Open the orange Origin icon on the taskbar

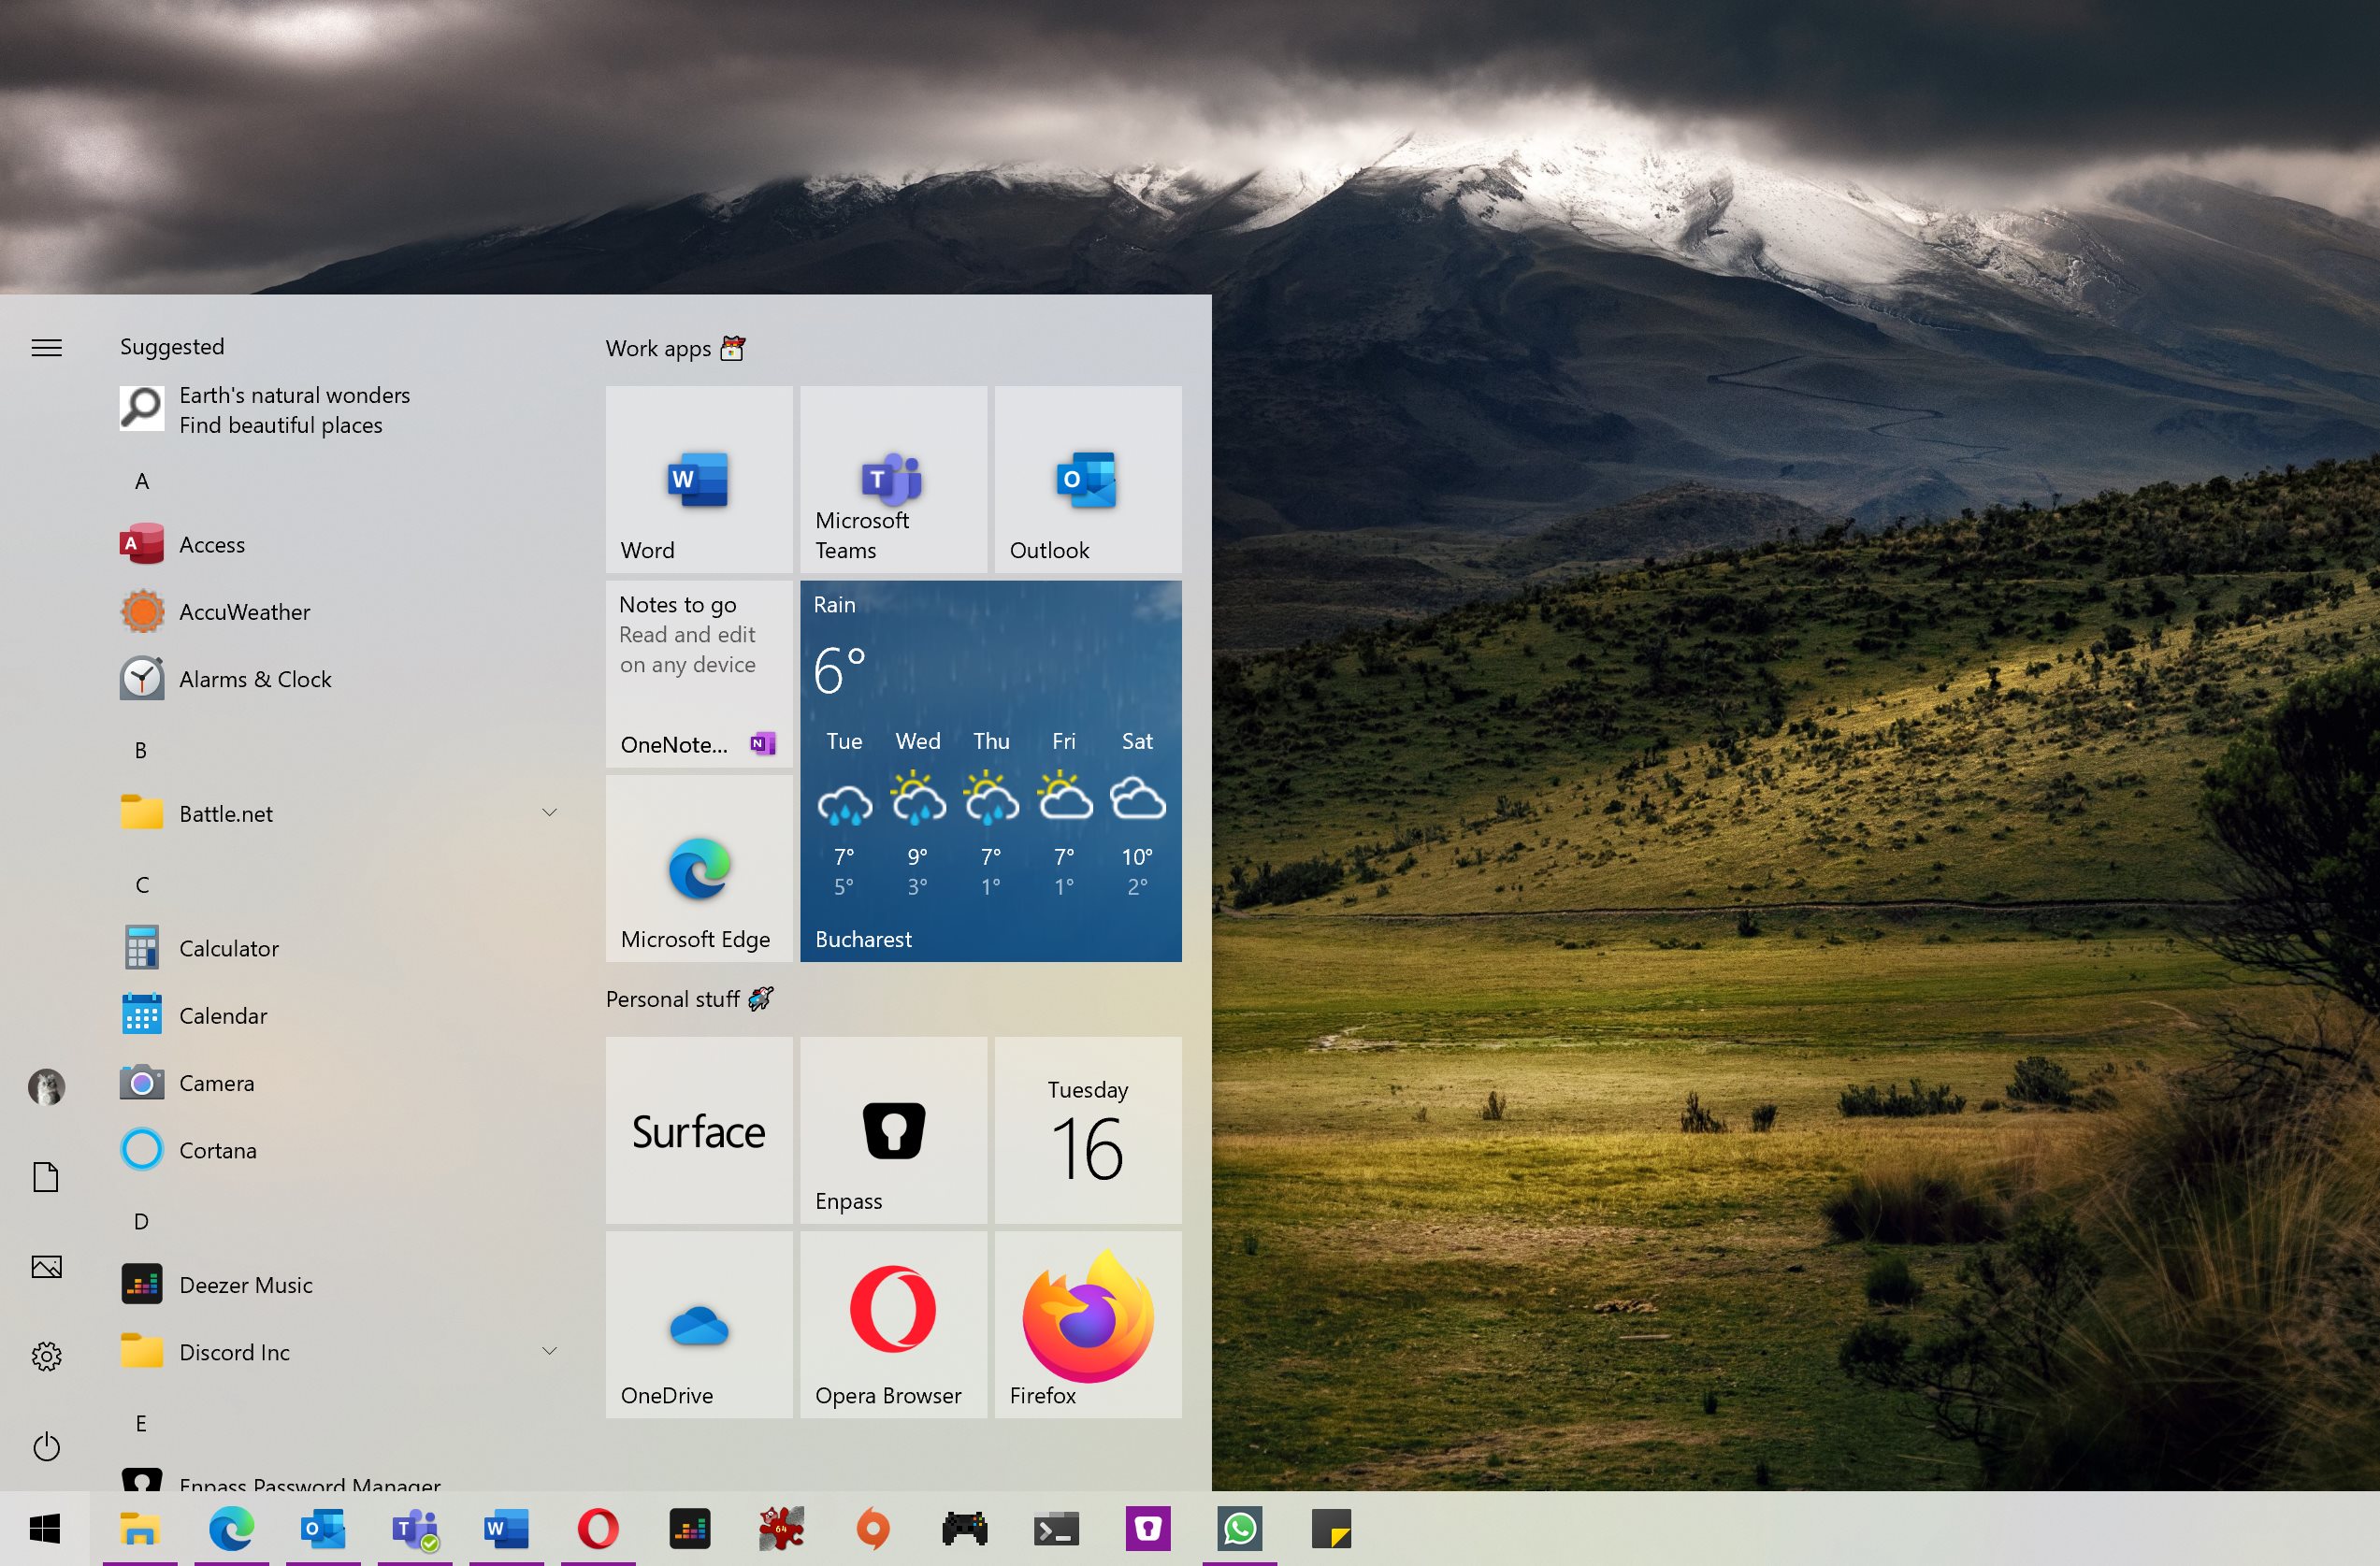coord(873,1528)
